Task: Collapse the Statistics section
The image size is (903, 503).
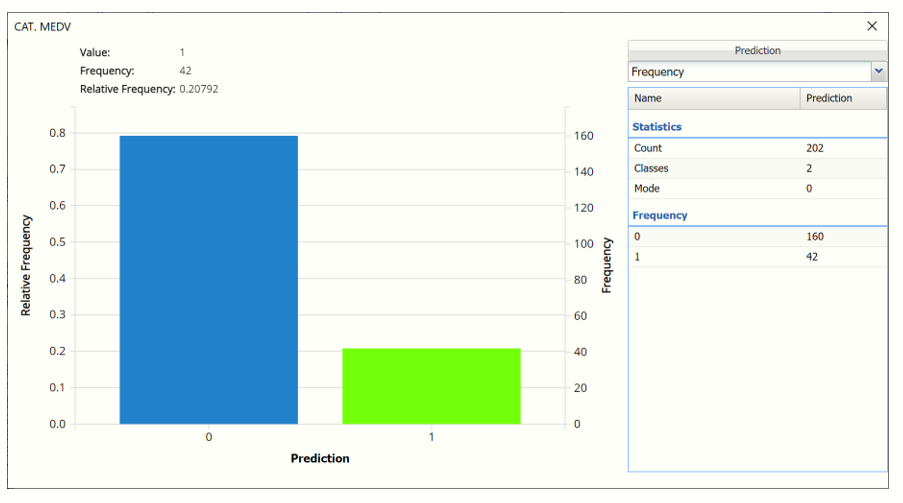Action: [657, 127]
